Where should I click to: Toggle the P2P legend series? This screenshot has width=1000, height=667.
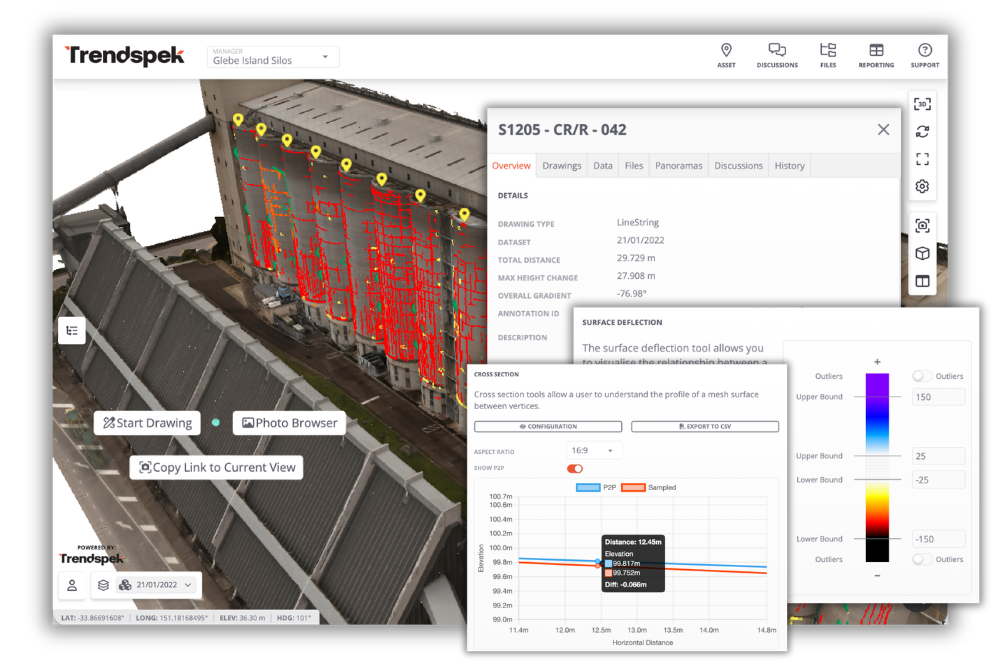[596, 487]
